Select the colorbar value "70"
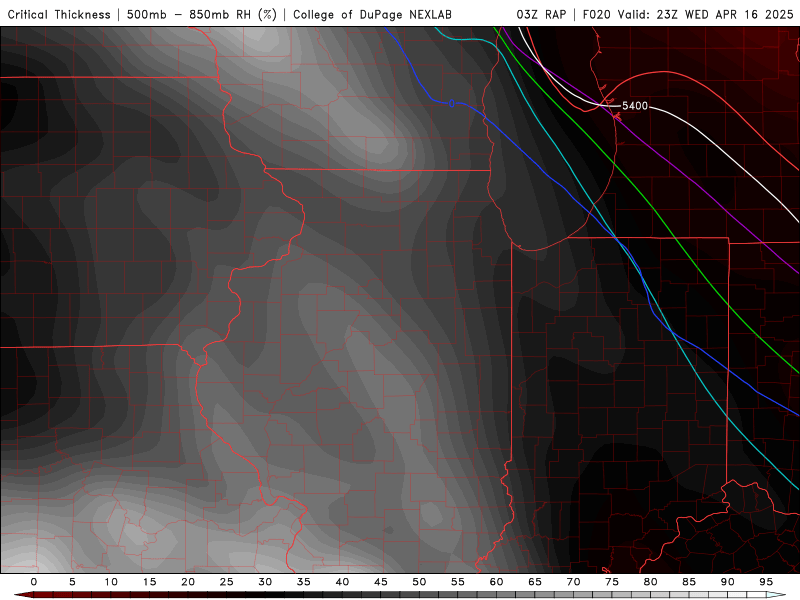This screenshot has width=800, height=600. [573, 582]
